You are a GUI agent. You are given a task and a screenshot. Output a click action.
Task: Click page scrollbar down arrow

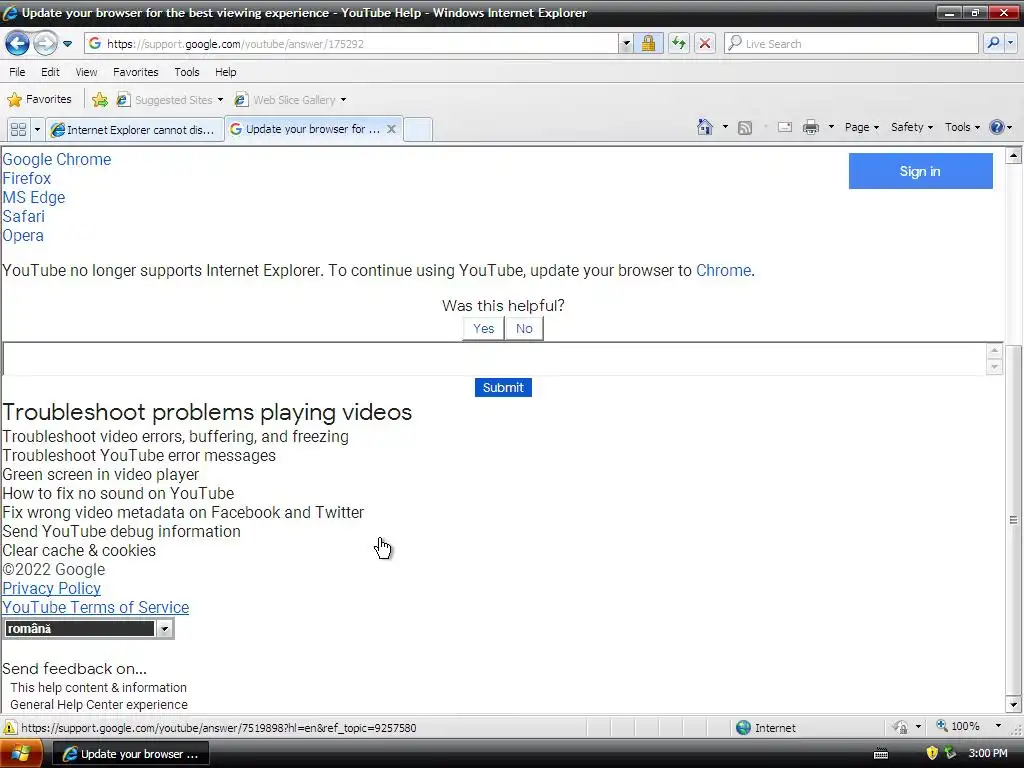1013,704
